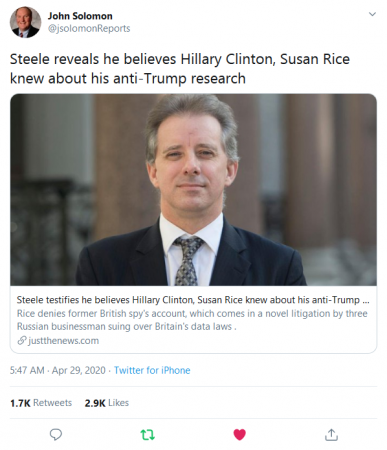This screenshot has width=387, height=450.
Task: Click the article headline 'Steele testifies he believes'
Action: [x=193, y=300]
